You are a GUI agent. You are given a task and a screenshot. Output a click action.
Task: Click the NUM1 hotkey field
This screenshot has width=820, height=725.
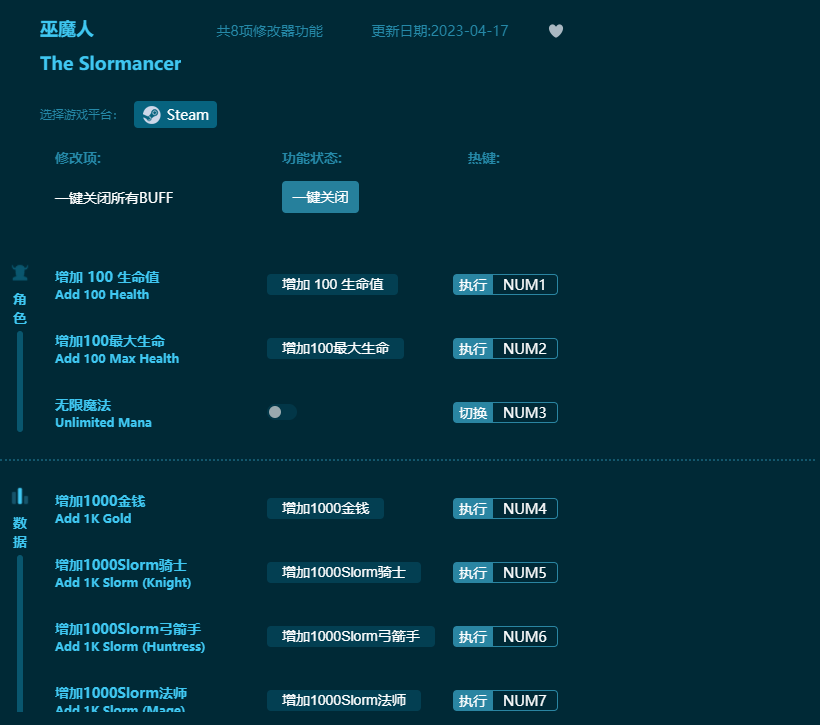pyautogui.click(x=525, y=285)
